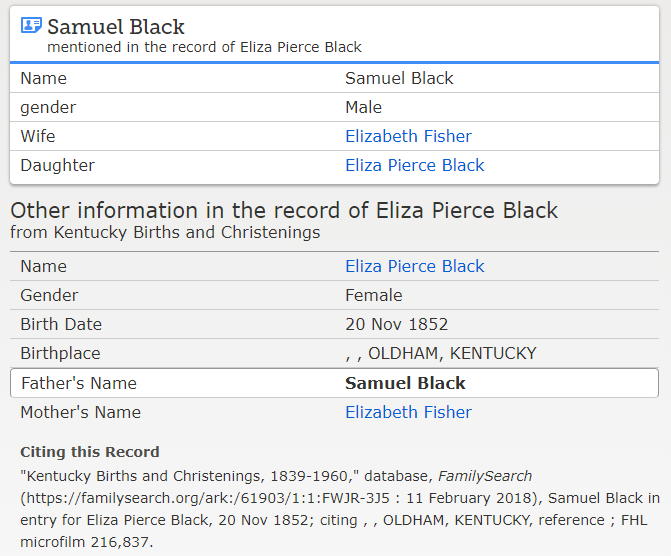Click the person record icon beside Samuel Black
The height and width of the screenshot is (556, 671).
[x=31, y=26]
